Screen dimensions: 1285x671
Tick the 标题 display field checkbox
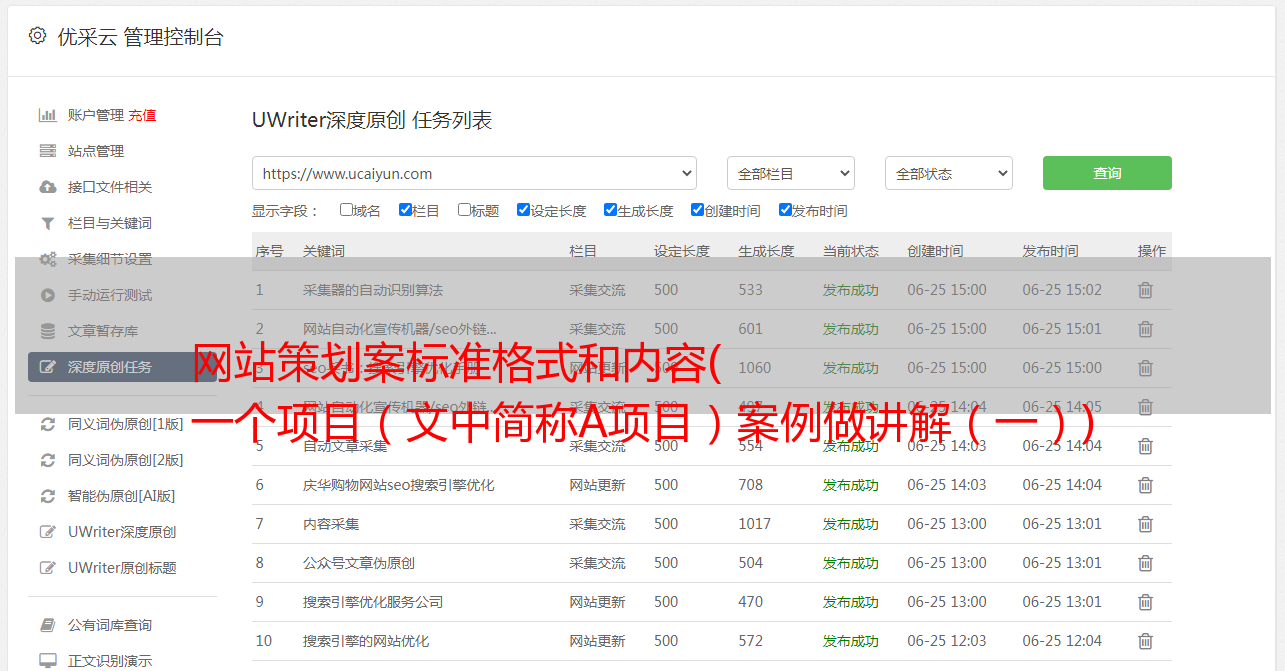click(x=464, y=210)
